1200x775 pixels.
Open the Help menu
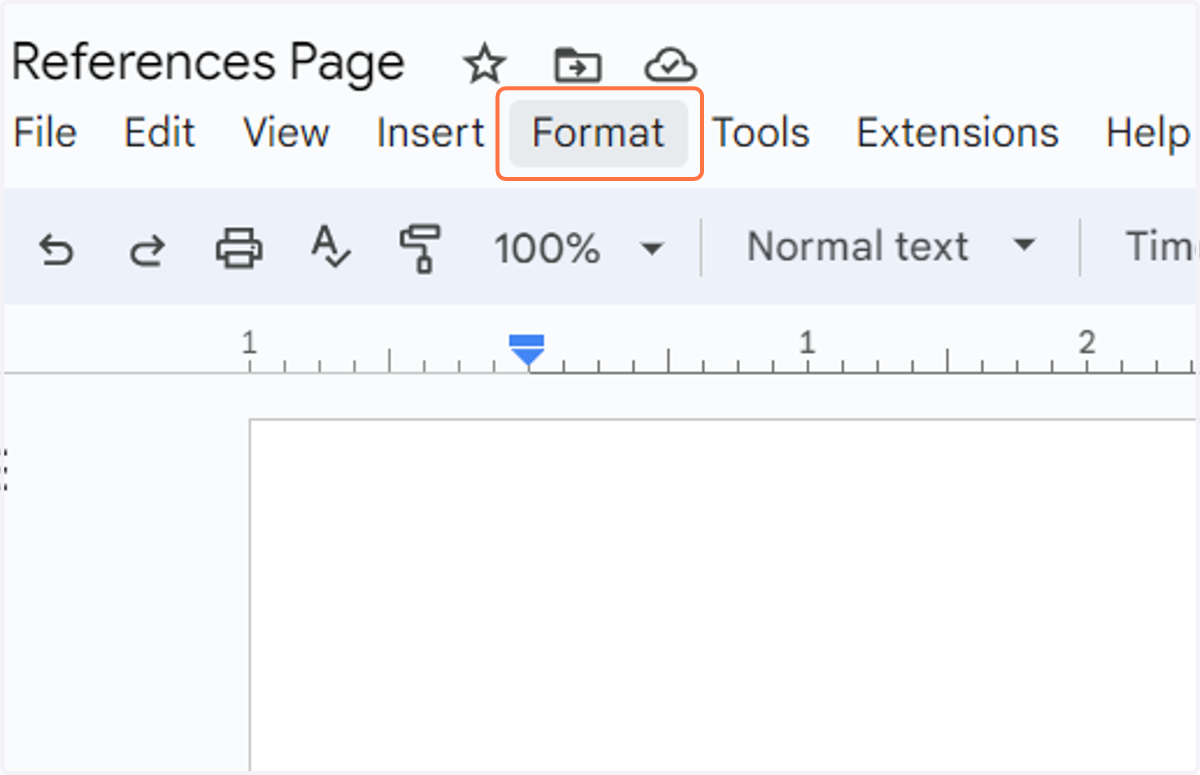tap(1148, 133)
